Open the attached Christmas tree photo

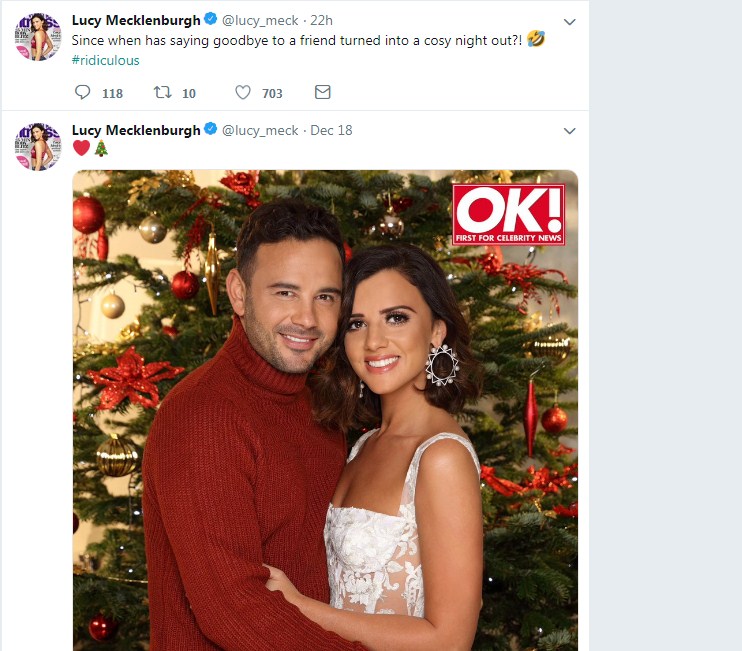point(326,410)
